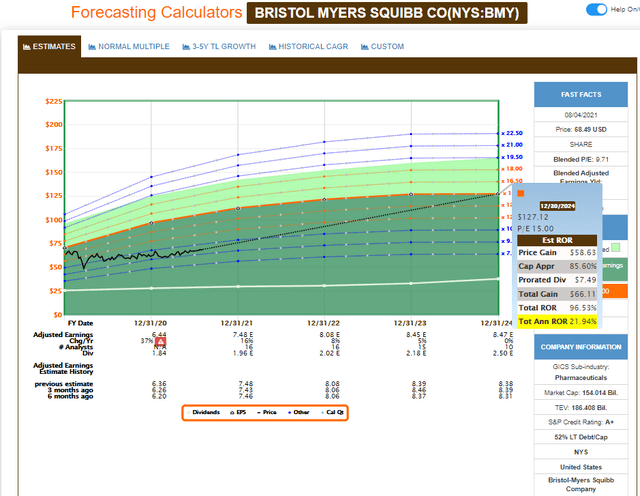Viewport: 640px width, 496px height.
Task: Click the Price Gain $58.63 row
Action: coord(557,253)
